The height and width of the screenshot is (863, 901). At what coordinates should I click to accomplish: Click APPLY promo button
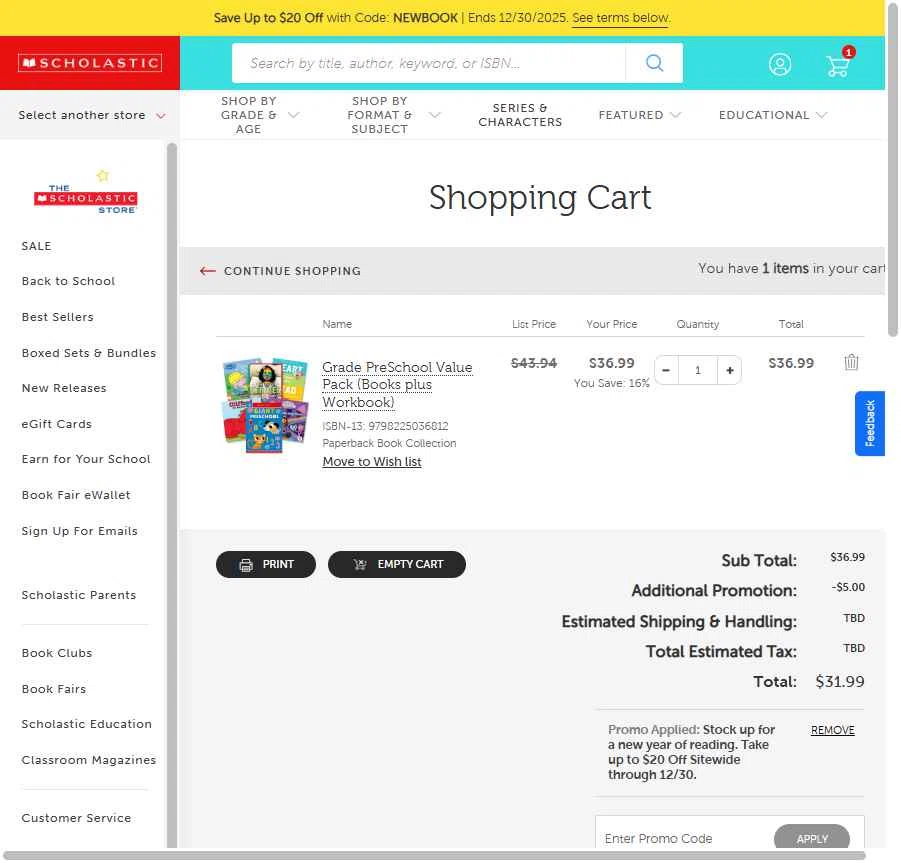[811, 838]
